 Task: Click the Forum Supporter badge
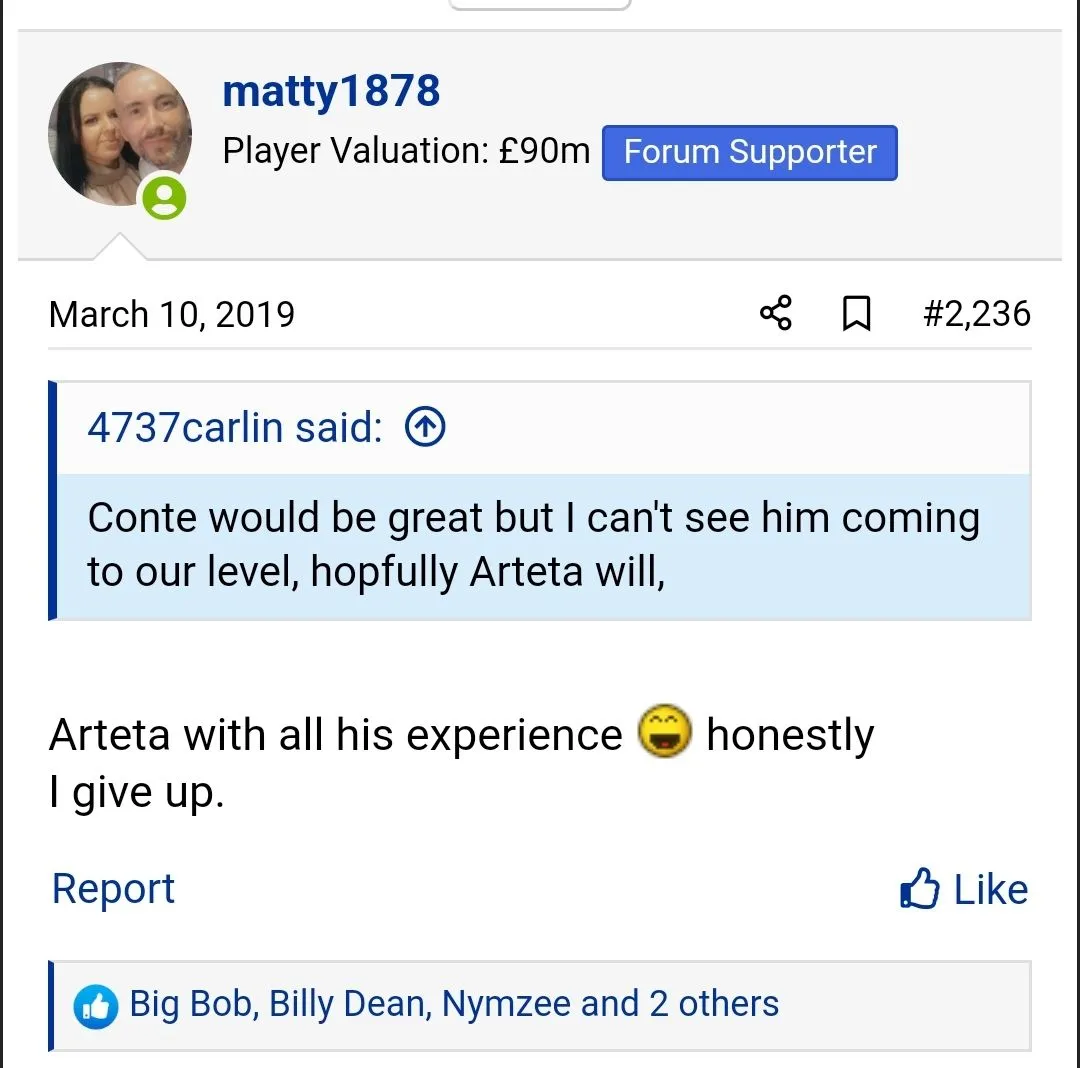coord(749,152)
